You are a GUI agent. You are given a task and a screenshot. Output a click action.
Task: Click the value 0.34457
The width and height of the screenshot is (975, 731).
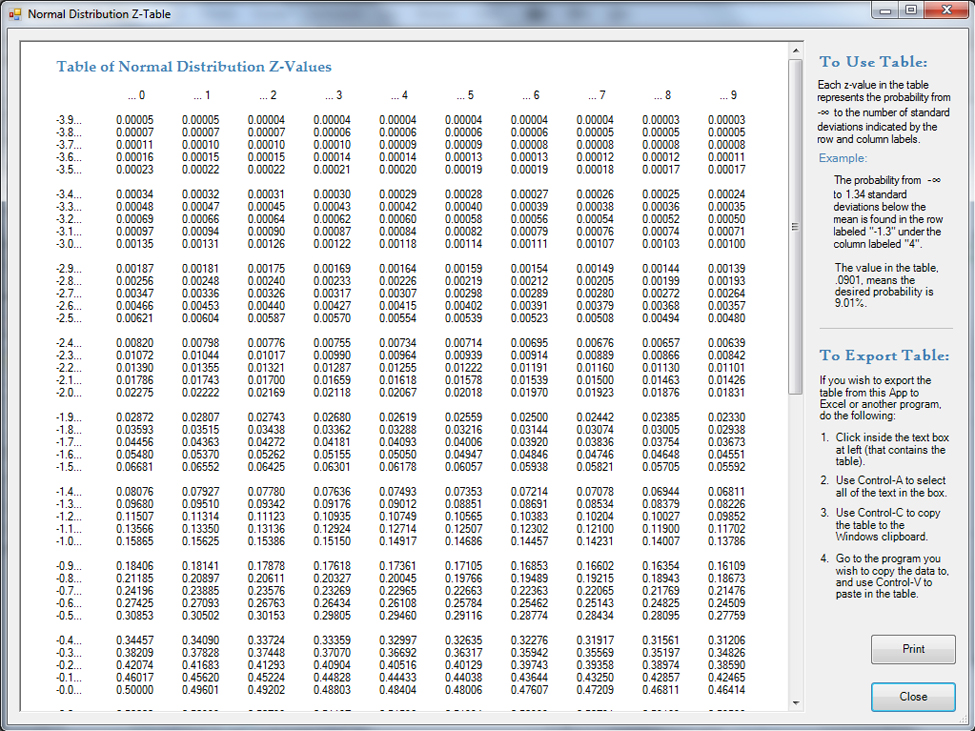[135, 640]
